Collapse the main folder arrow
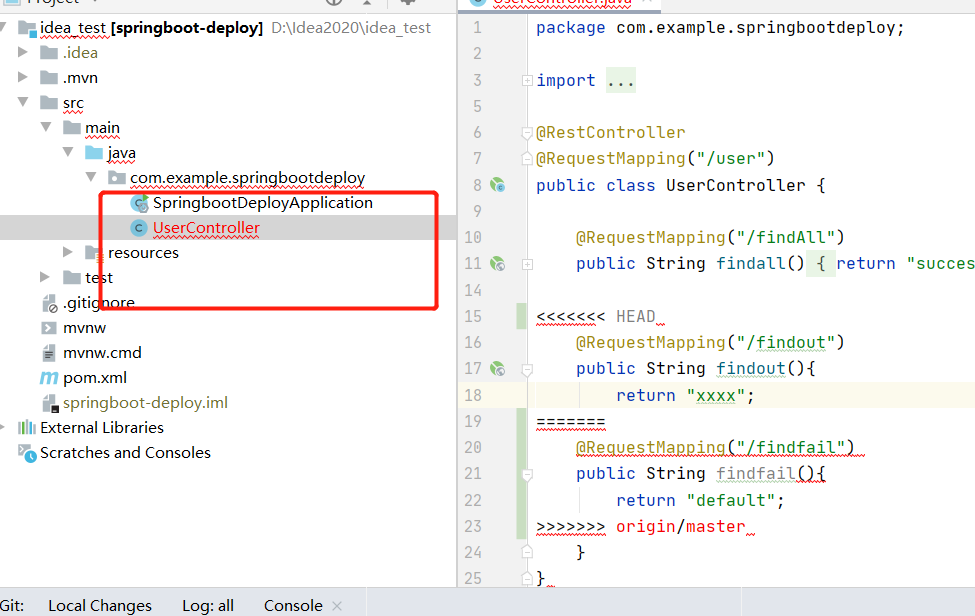Viewport: 975px width, 616px height. point(45,127)
